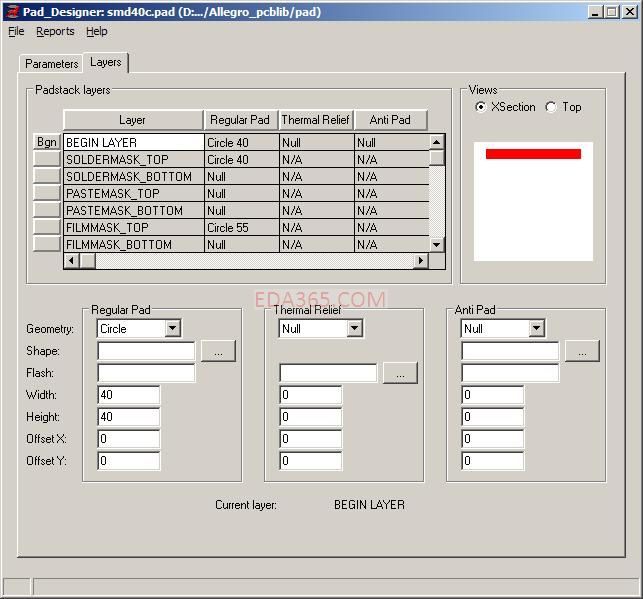The image size is (643, 599).
Task: Browse for Anti Pad shape
Action: pos(582,351)
